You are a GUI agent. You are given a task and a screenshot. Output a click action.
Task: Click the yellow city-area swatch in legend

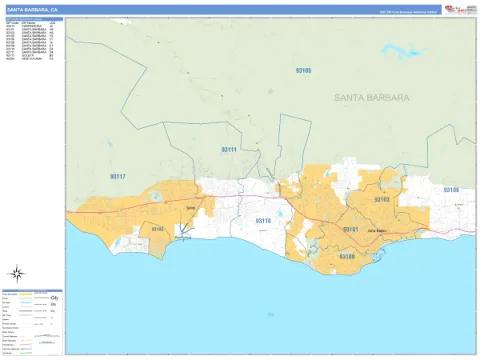click(26, 294)
